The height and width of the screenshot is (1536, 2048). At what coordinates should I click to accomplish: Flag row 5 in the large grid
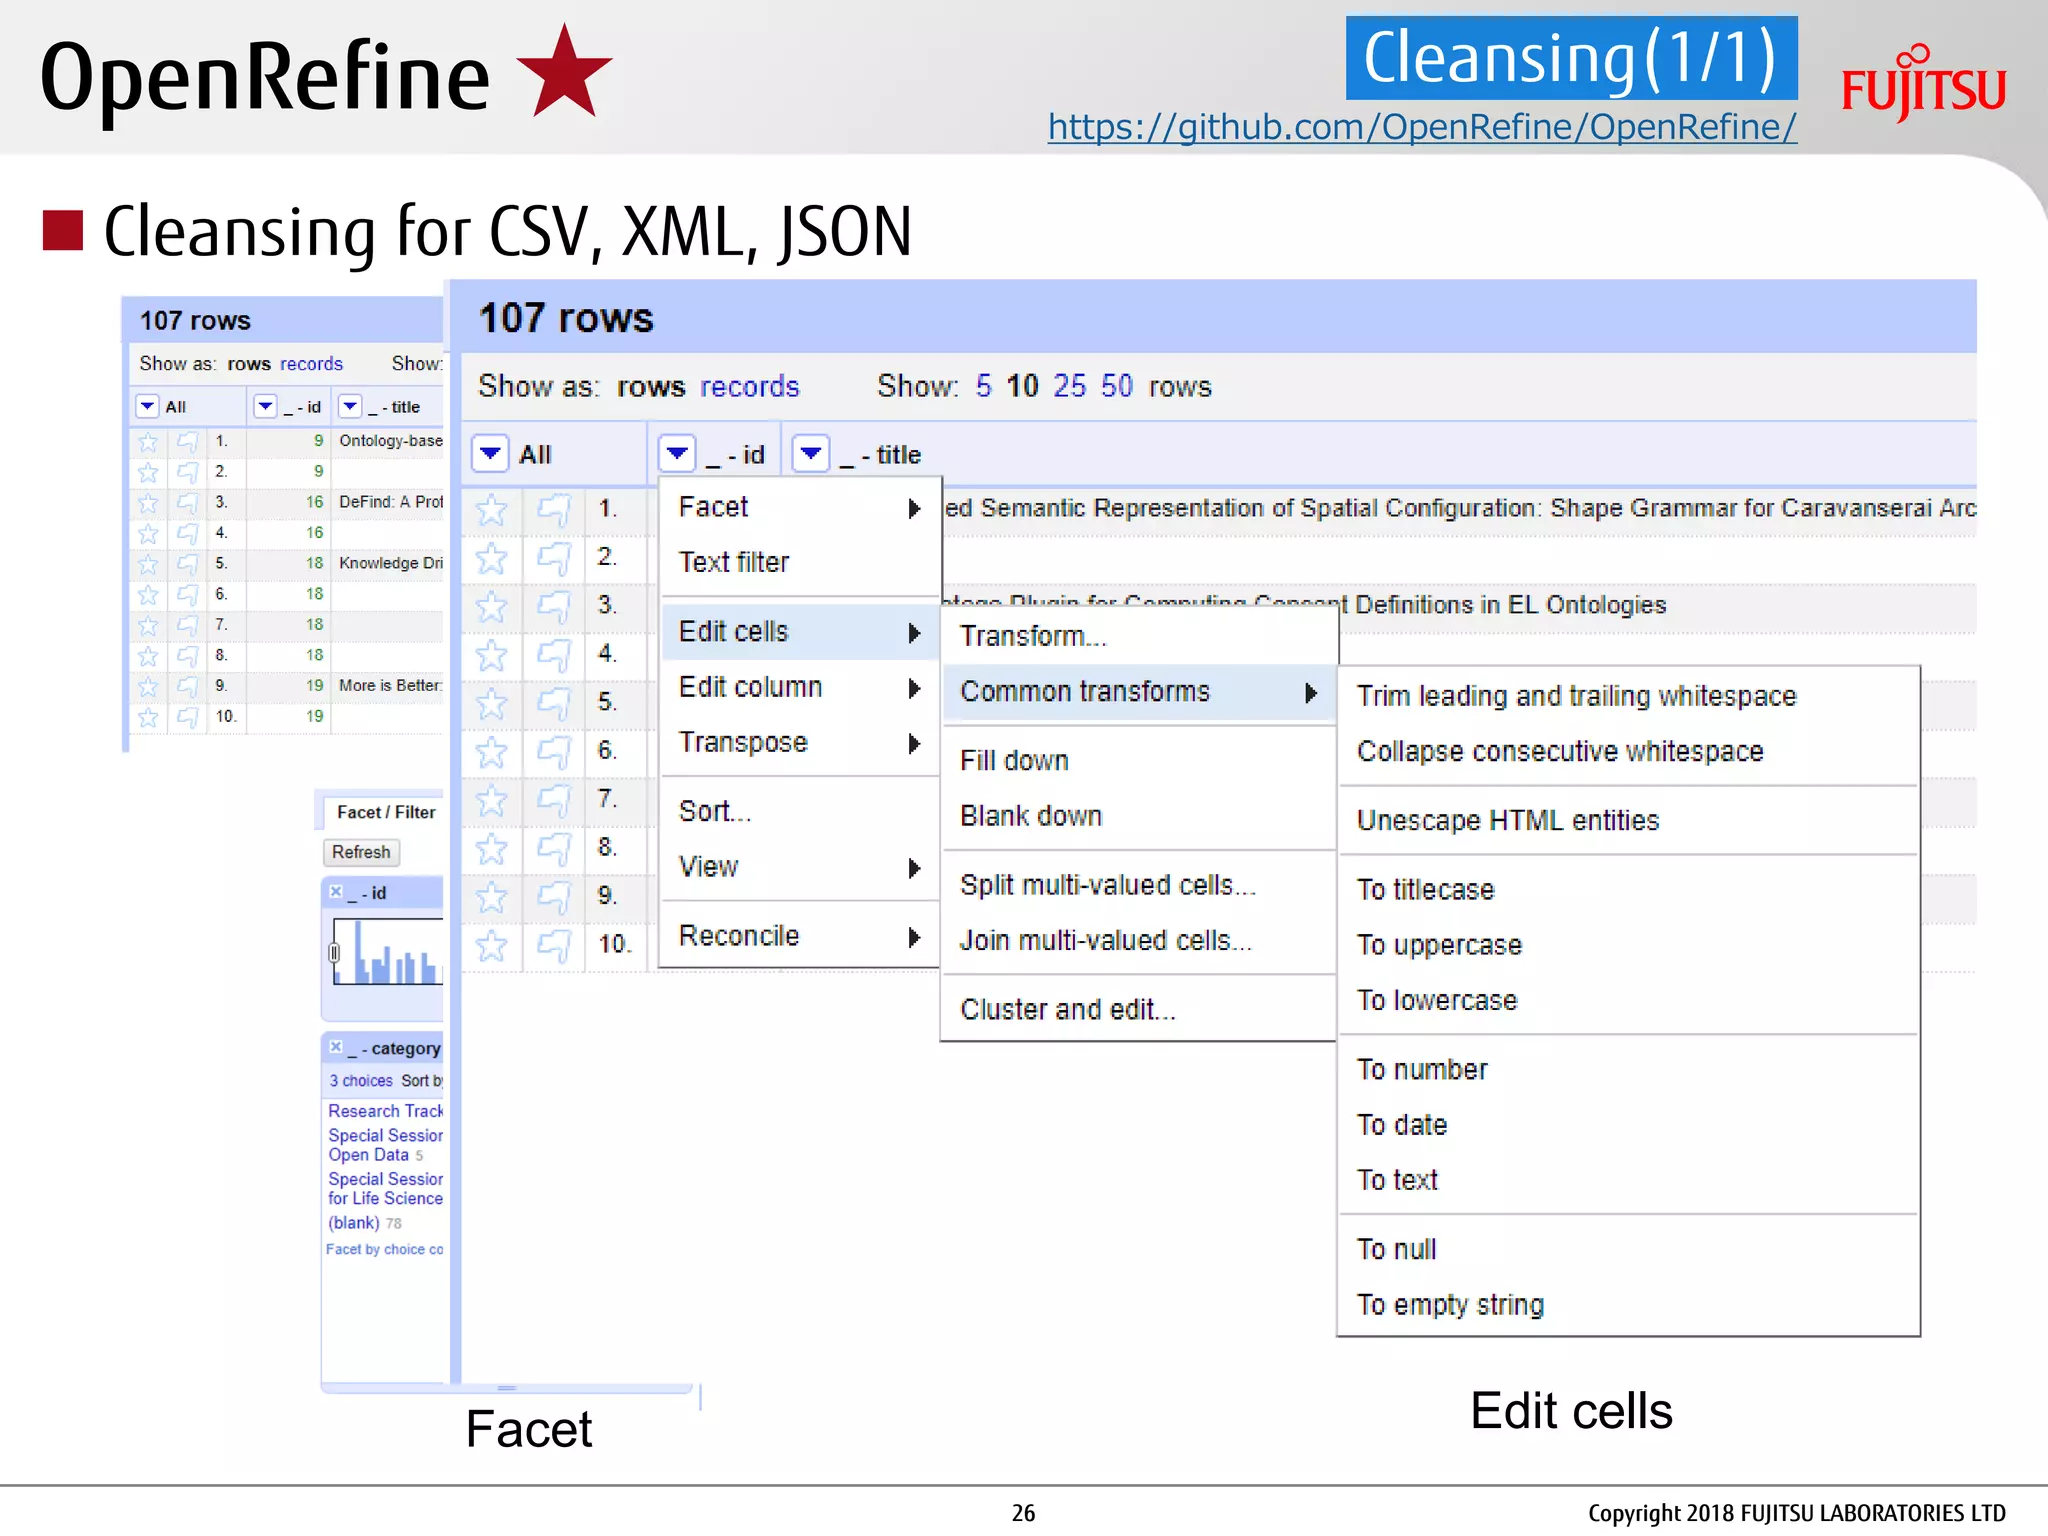553,704
